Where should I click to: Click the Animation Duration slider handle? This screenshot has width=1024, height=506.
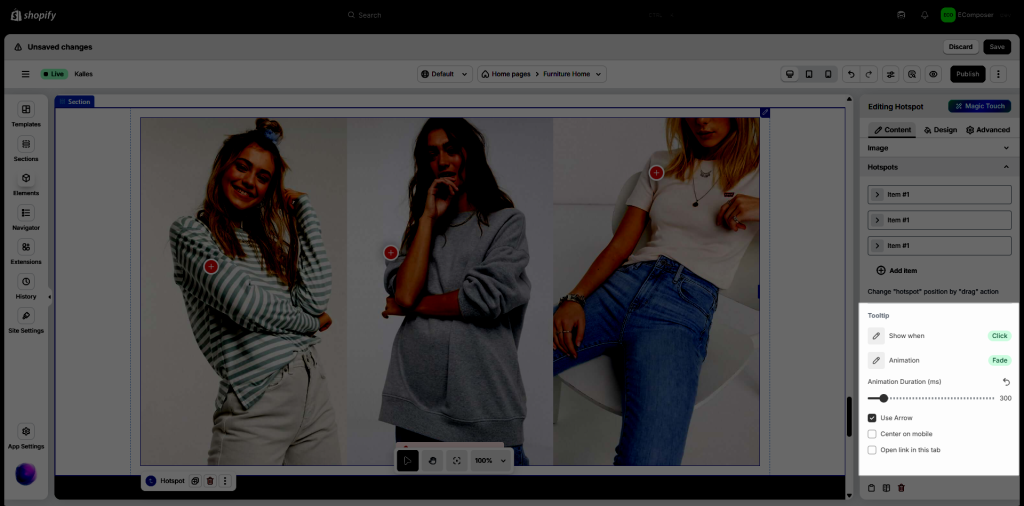[884, 398]
